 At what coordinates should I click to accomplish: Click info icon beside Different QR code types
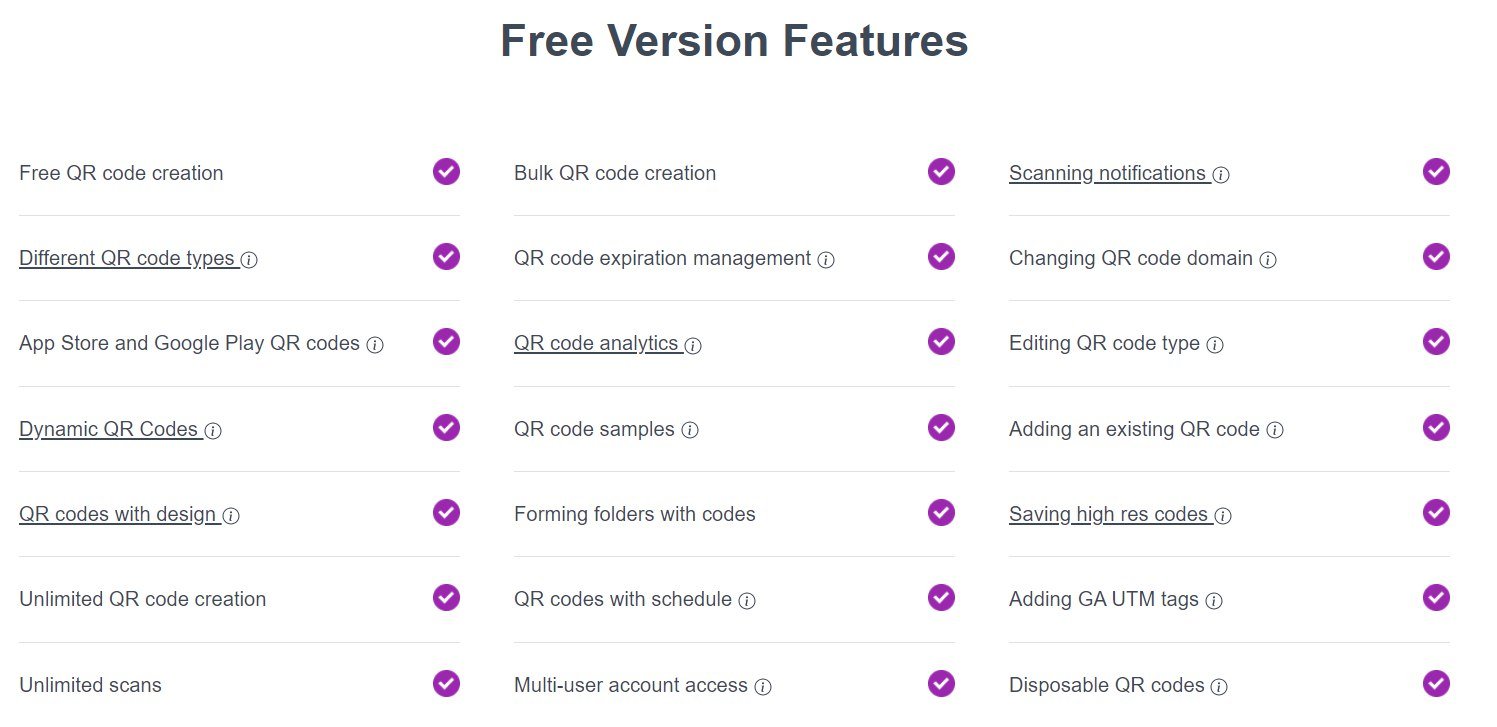pos(249,260)
